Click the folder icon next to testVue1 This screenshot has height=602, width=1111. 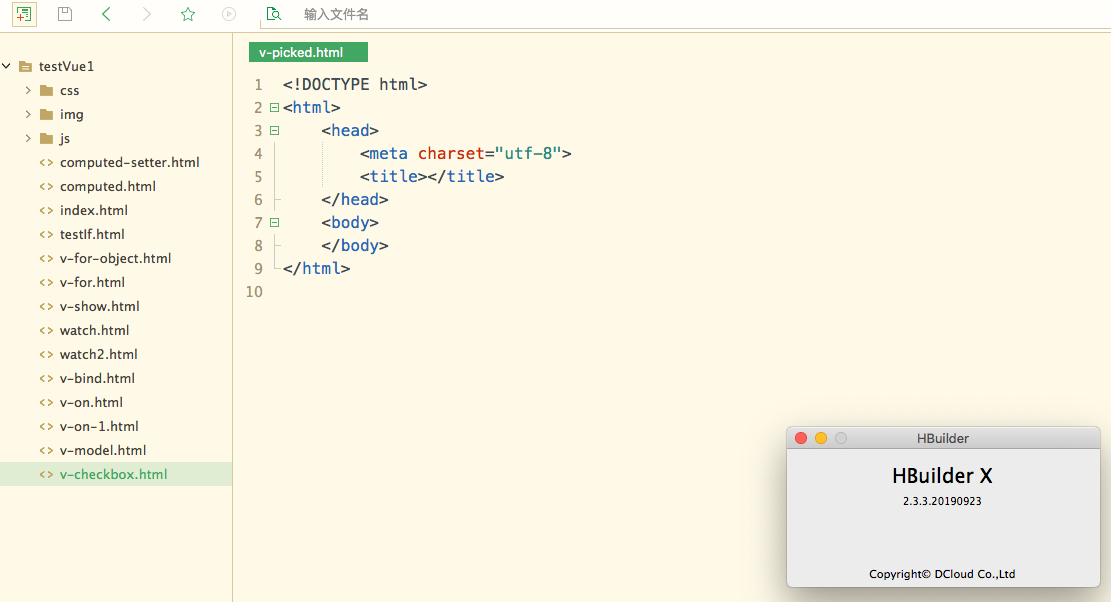click(x=26, y=66)
